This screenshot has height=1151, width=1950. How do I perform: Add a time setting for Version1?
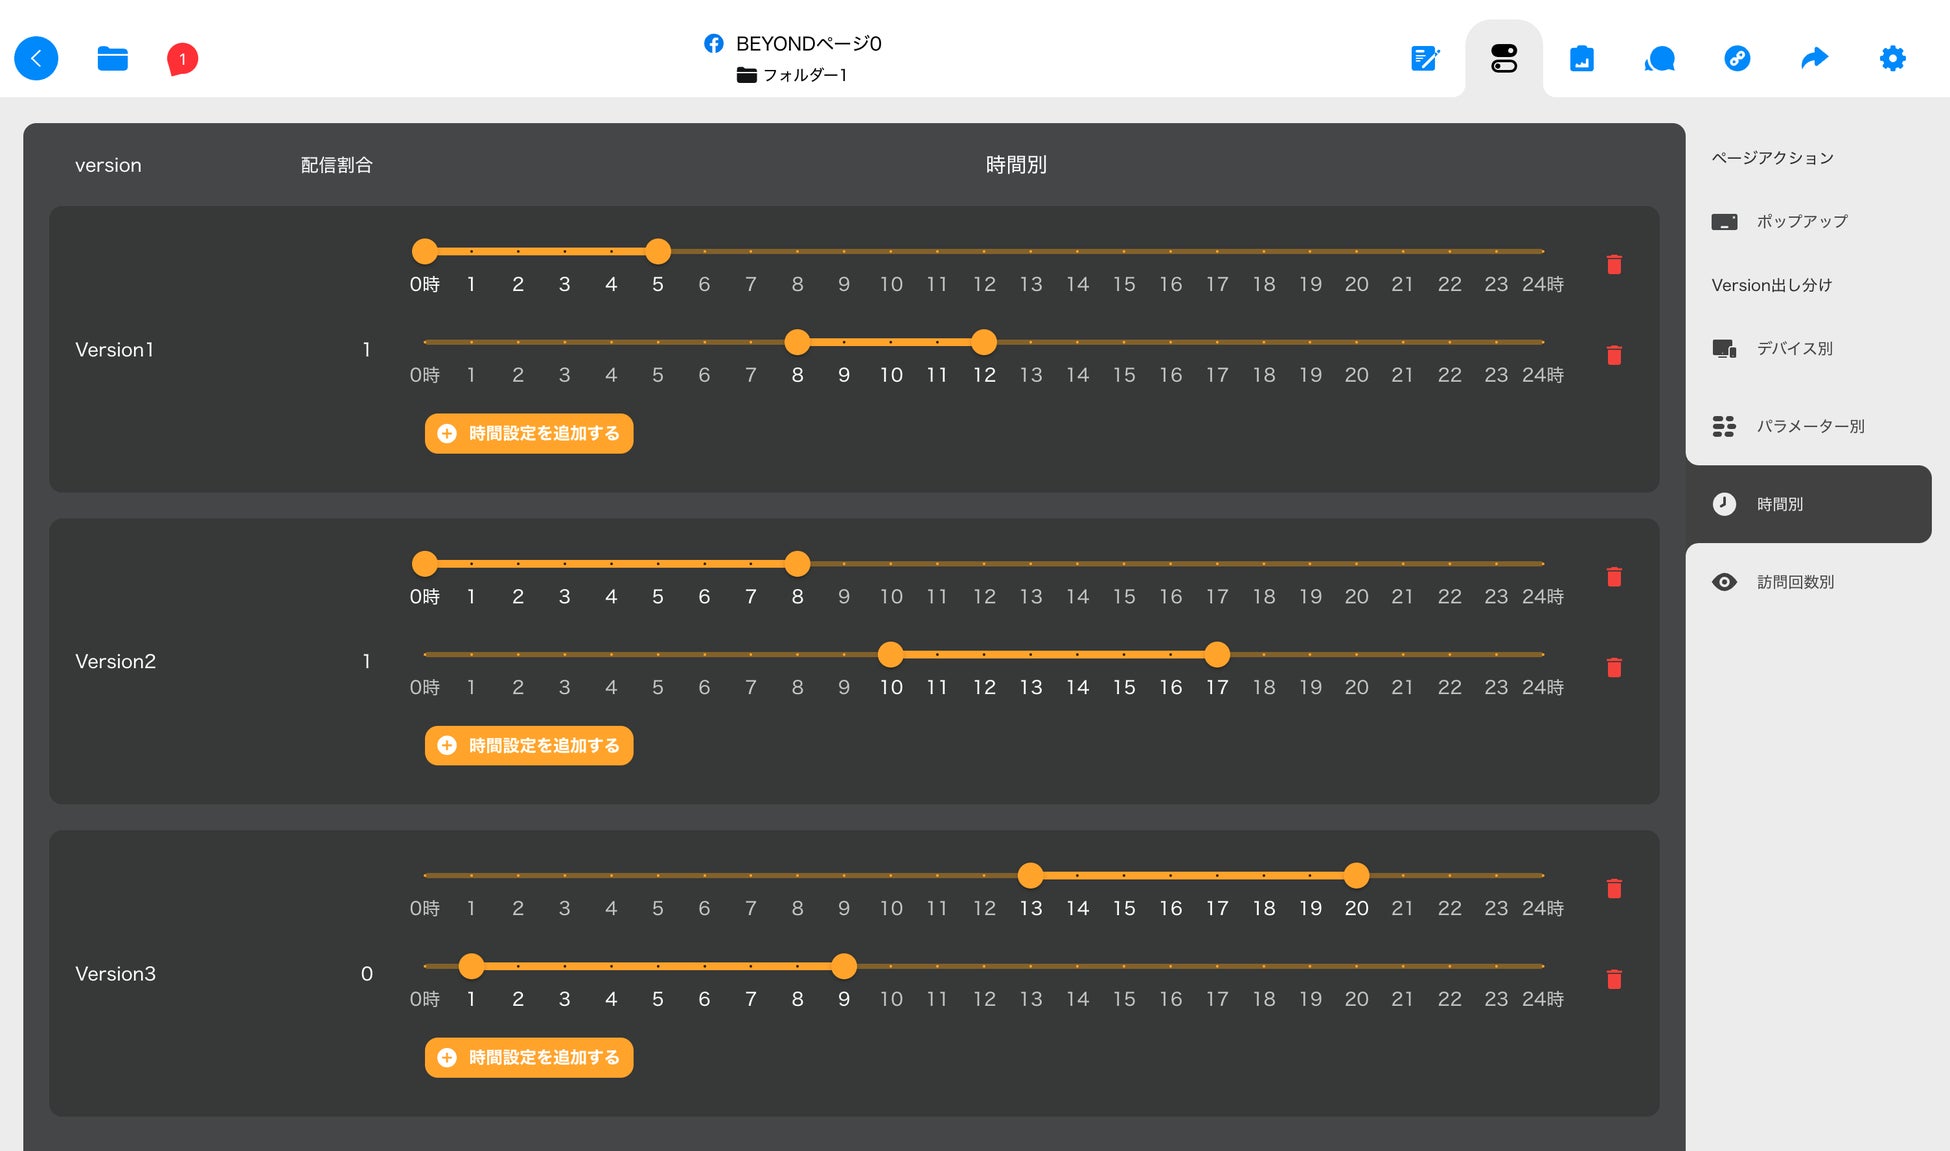(x=529, y=433)
